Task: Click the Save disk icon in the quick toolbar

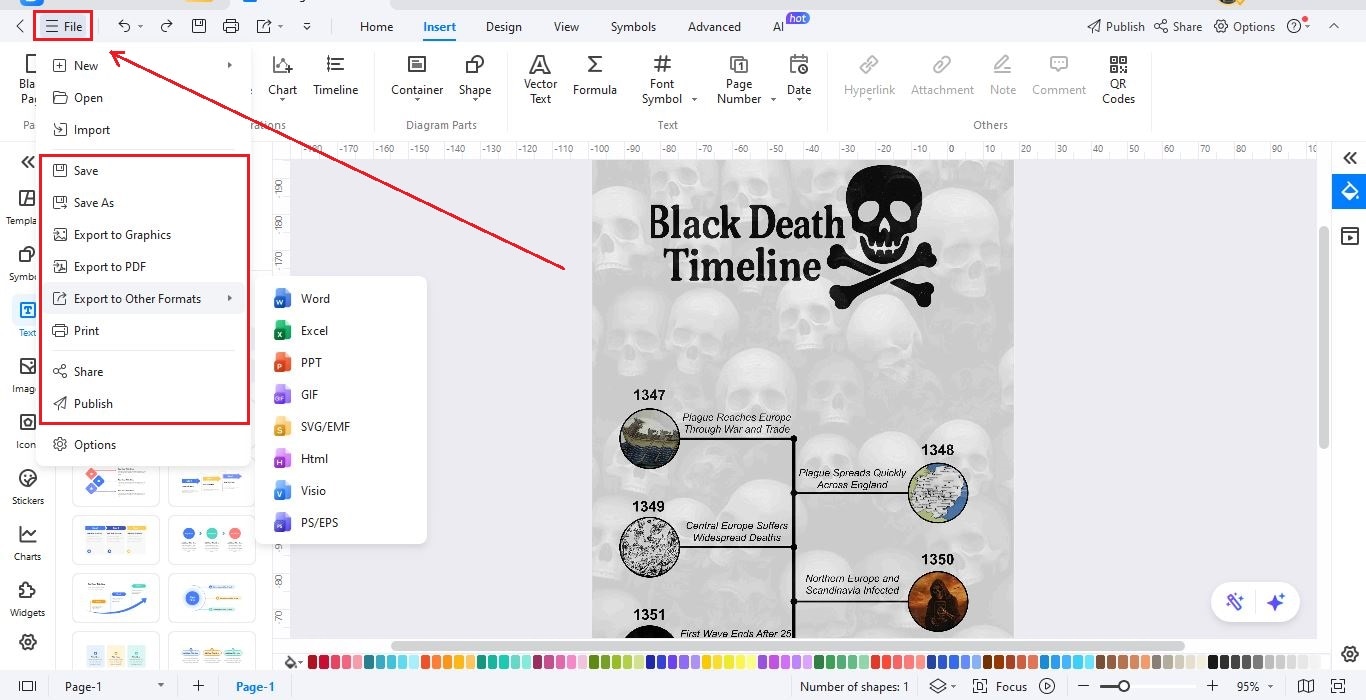Action: 199,26
